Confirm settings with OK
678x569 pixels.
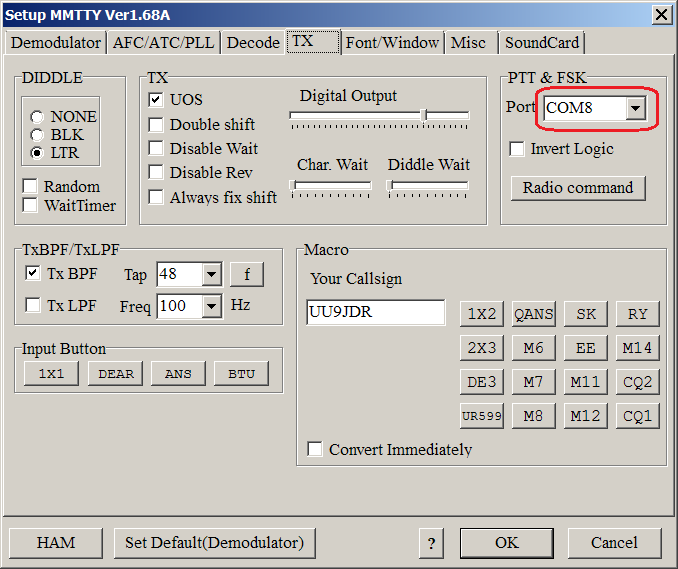point(507,543)
